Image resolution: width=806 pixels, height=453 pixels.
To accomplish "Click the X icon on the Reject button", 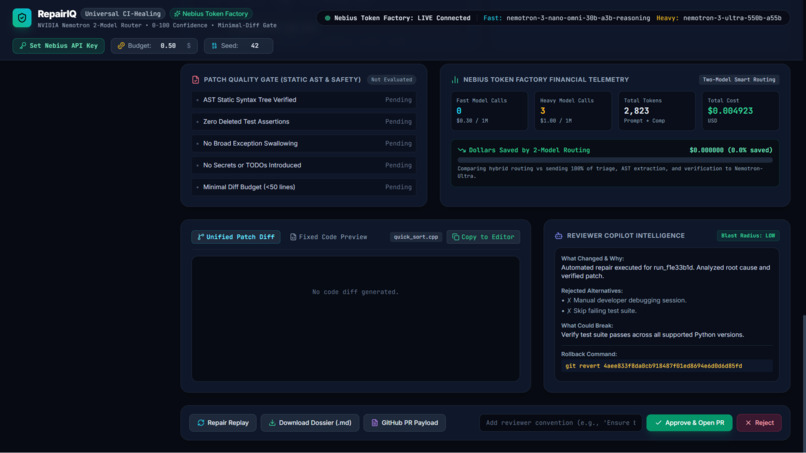I will [x=748, y=423].
